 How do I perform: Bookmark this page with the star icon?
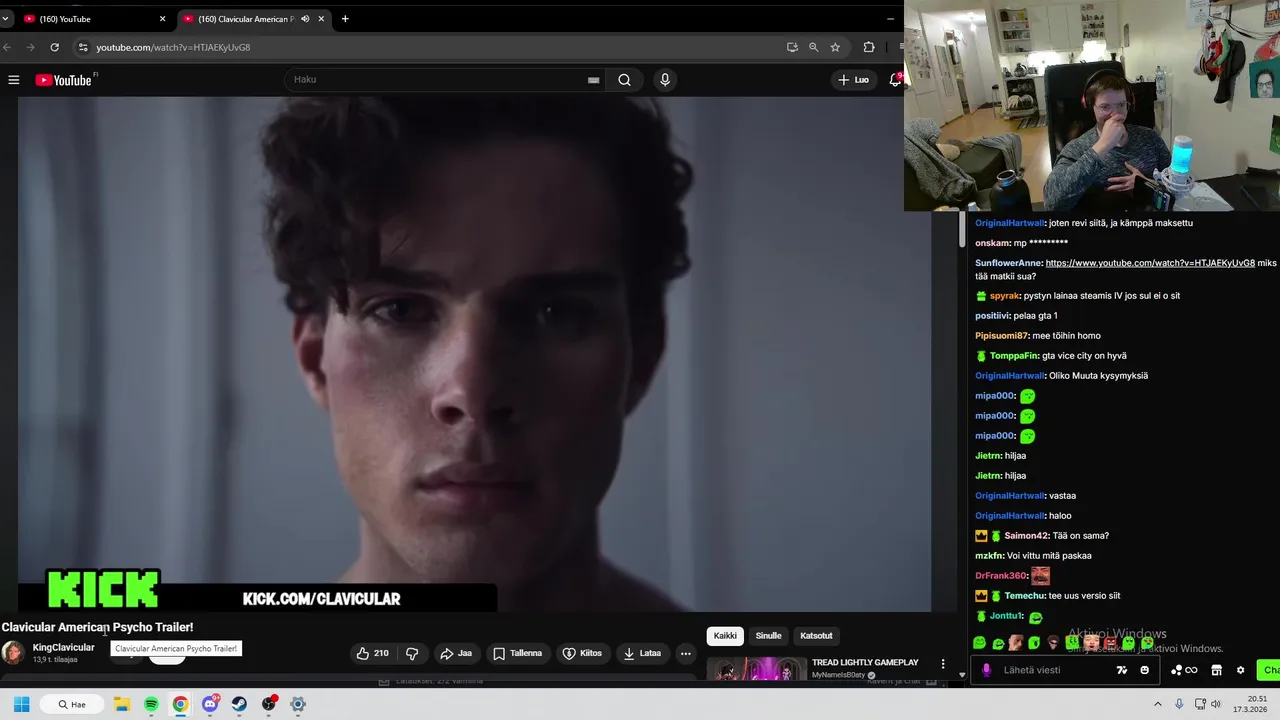(x=835, y=47)
